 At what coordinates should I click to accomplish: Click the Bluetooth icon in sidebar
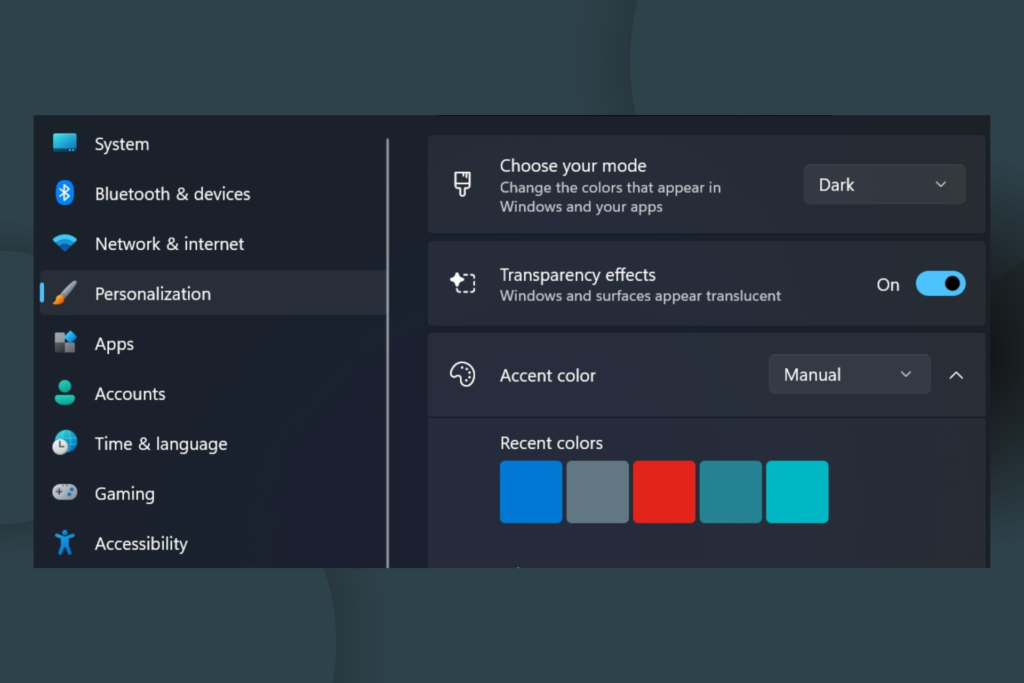pos(65,193)
